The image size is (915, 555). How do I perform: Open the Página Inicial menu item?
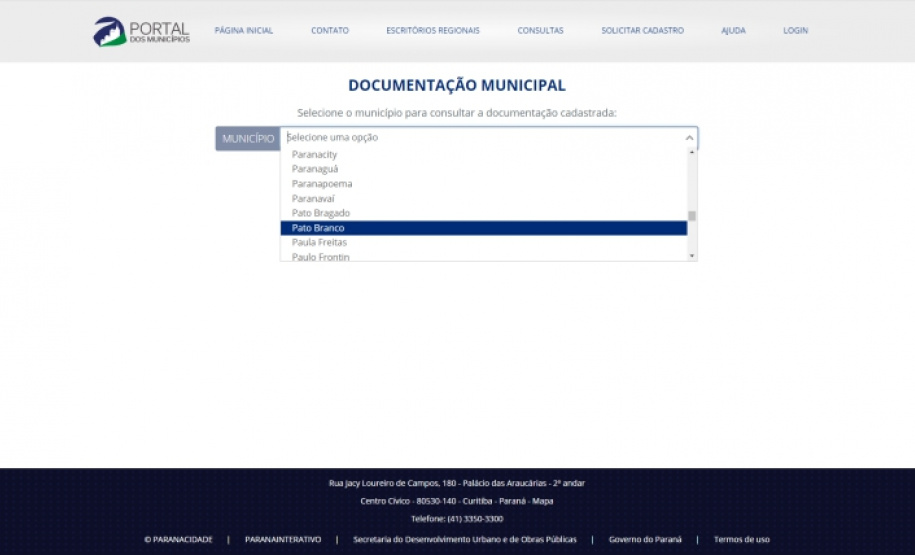point(243,31)
